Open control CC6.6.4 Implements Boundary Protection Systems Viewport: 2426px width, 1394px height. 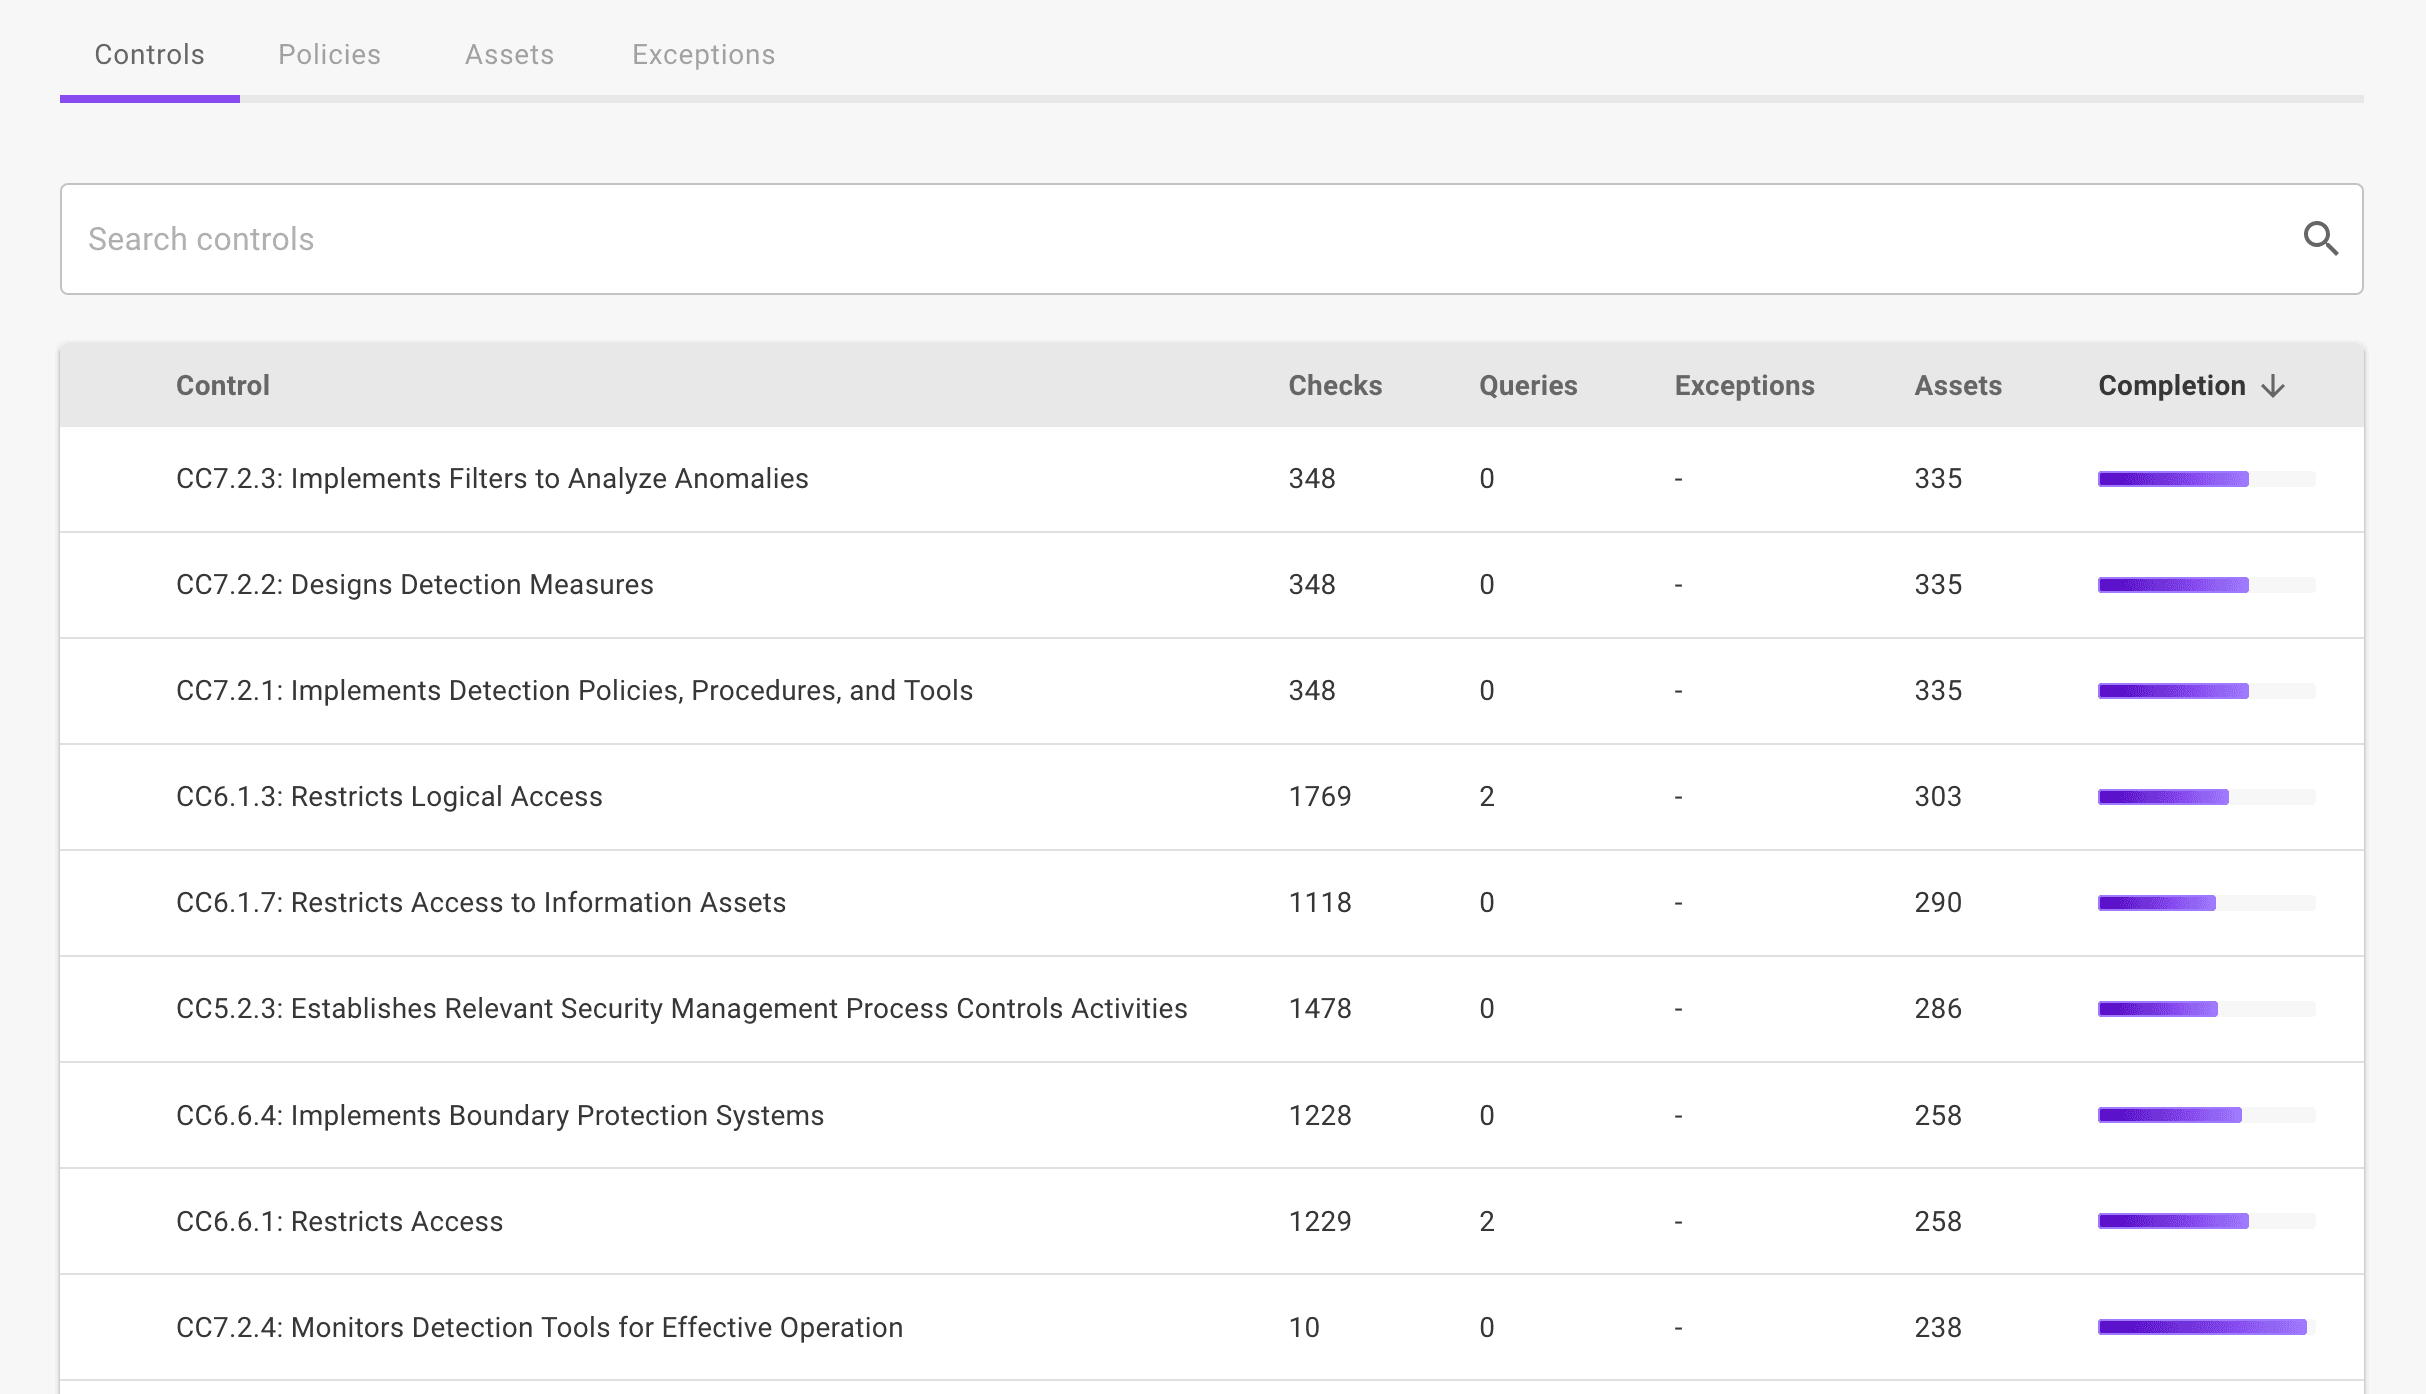(501, 1114)
